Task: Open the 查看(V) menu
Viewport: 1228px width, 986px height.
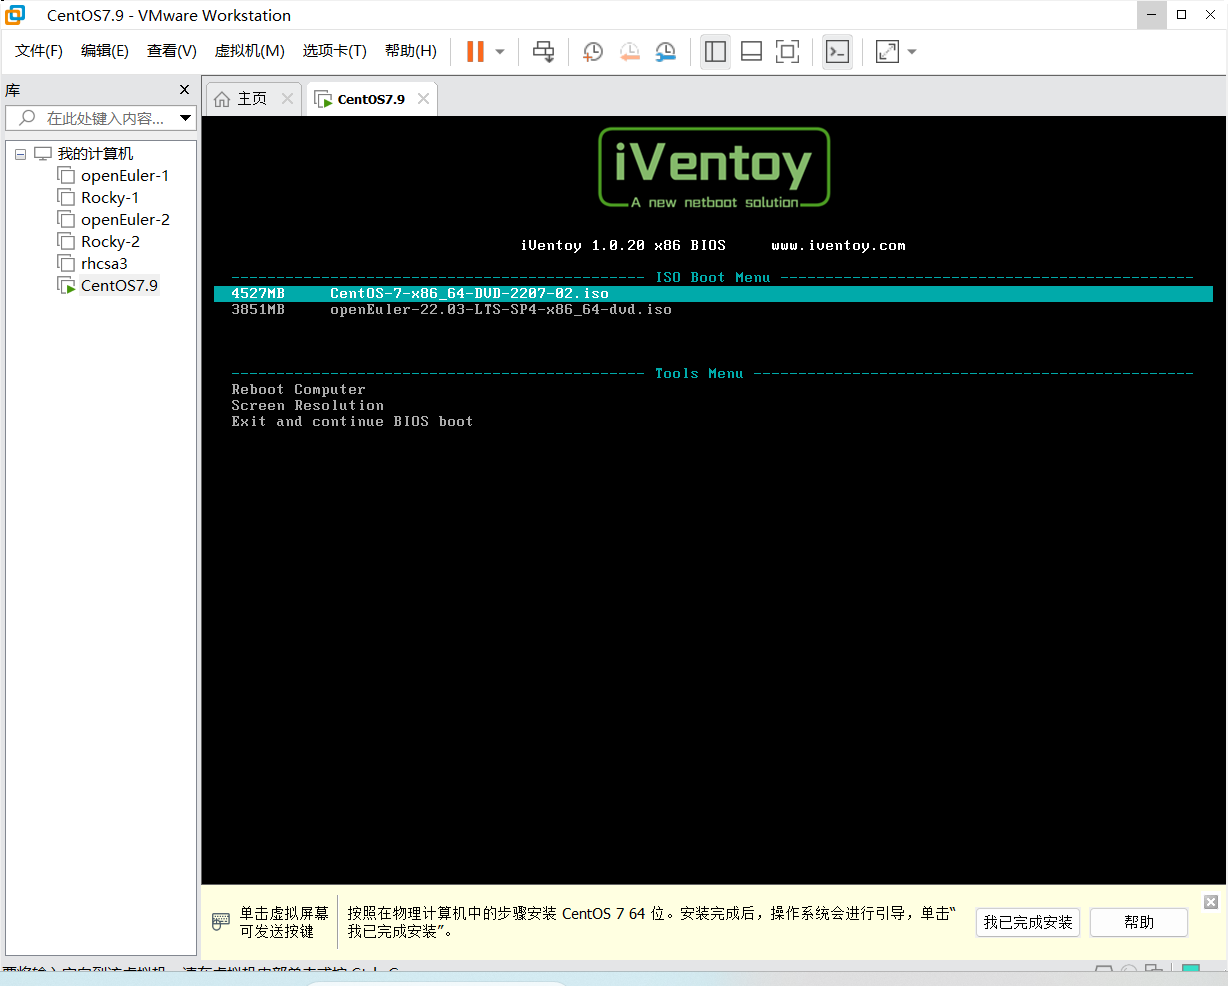Action: point(172,51)
